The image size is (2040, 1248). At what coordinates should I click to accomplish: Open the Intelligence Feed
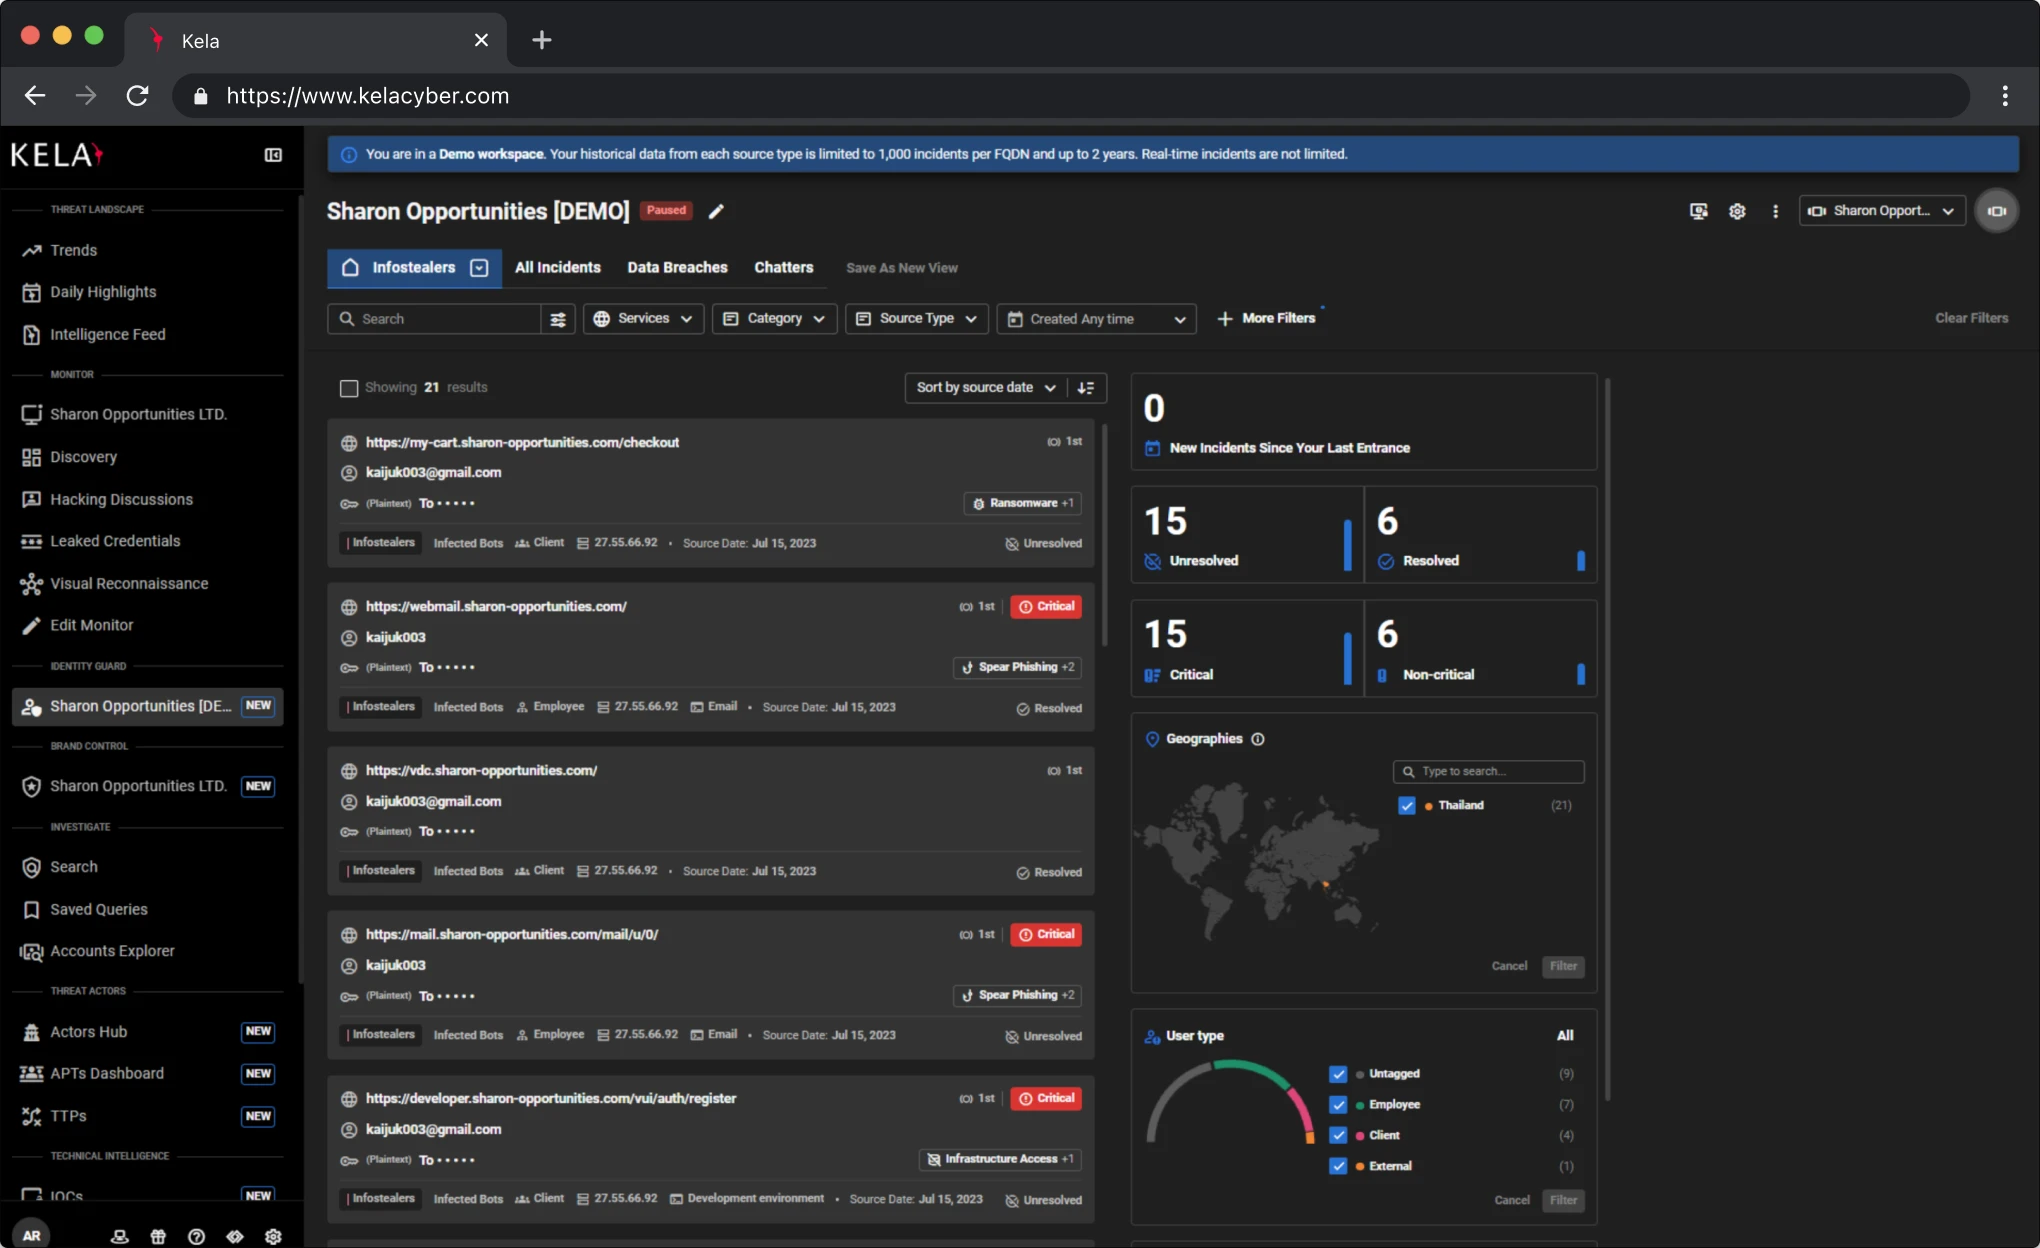click(x=107, y=334)
